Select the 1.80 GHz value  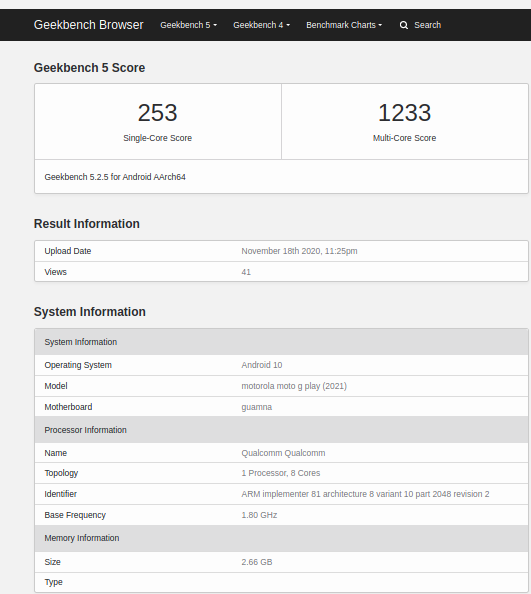pos(259,515)
